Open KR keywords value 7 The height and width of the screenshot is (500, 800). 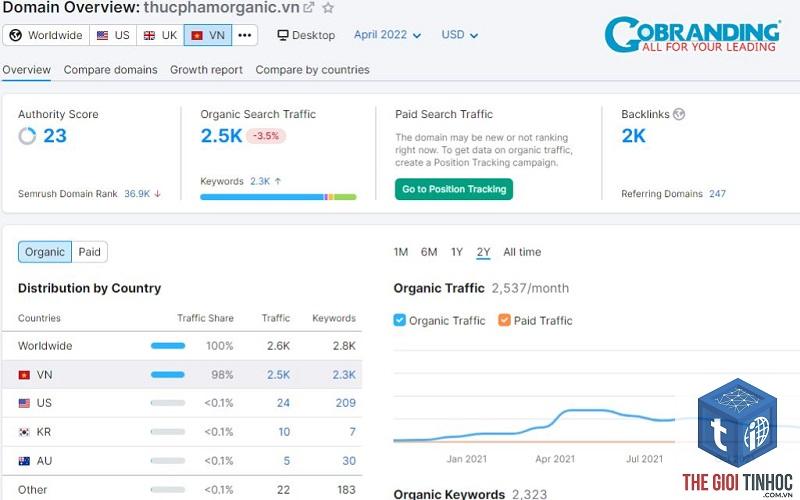tap(353, 432)
